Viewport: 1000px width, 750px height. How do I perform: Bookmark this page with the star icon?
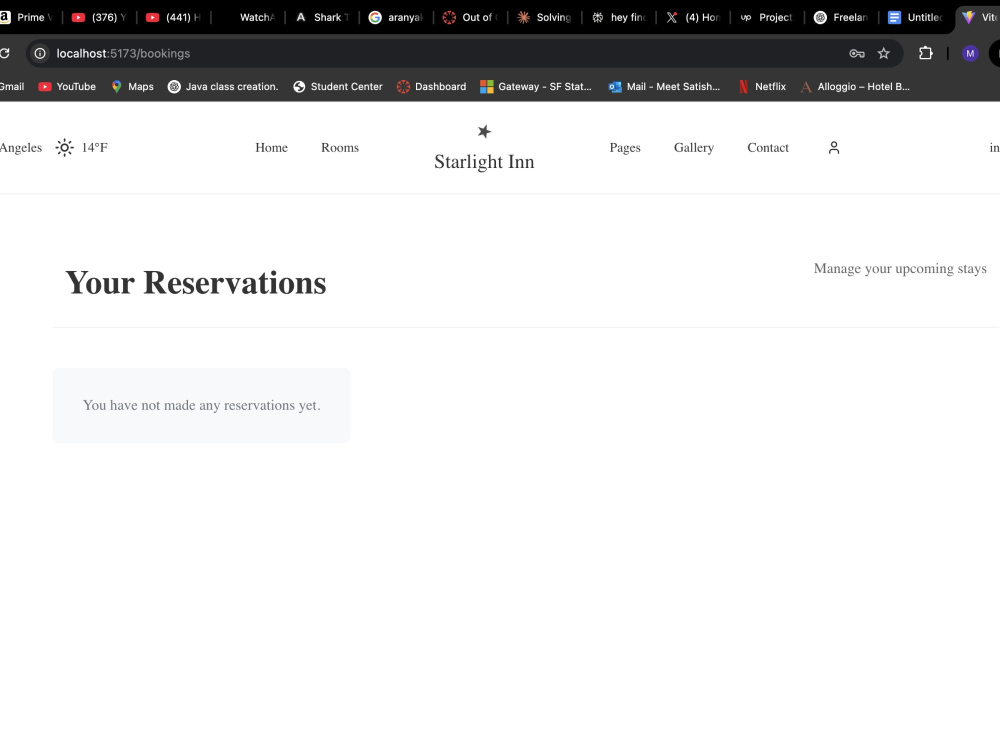tap(883, 54)
